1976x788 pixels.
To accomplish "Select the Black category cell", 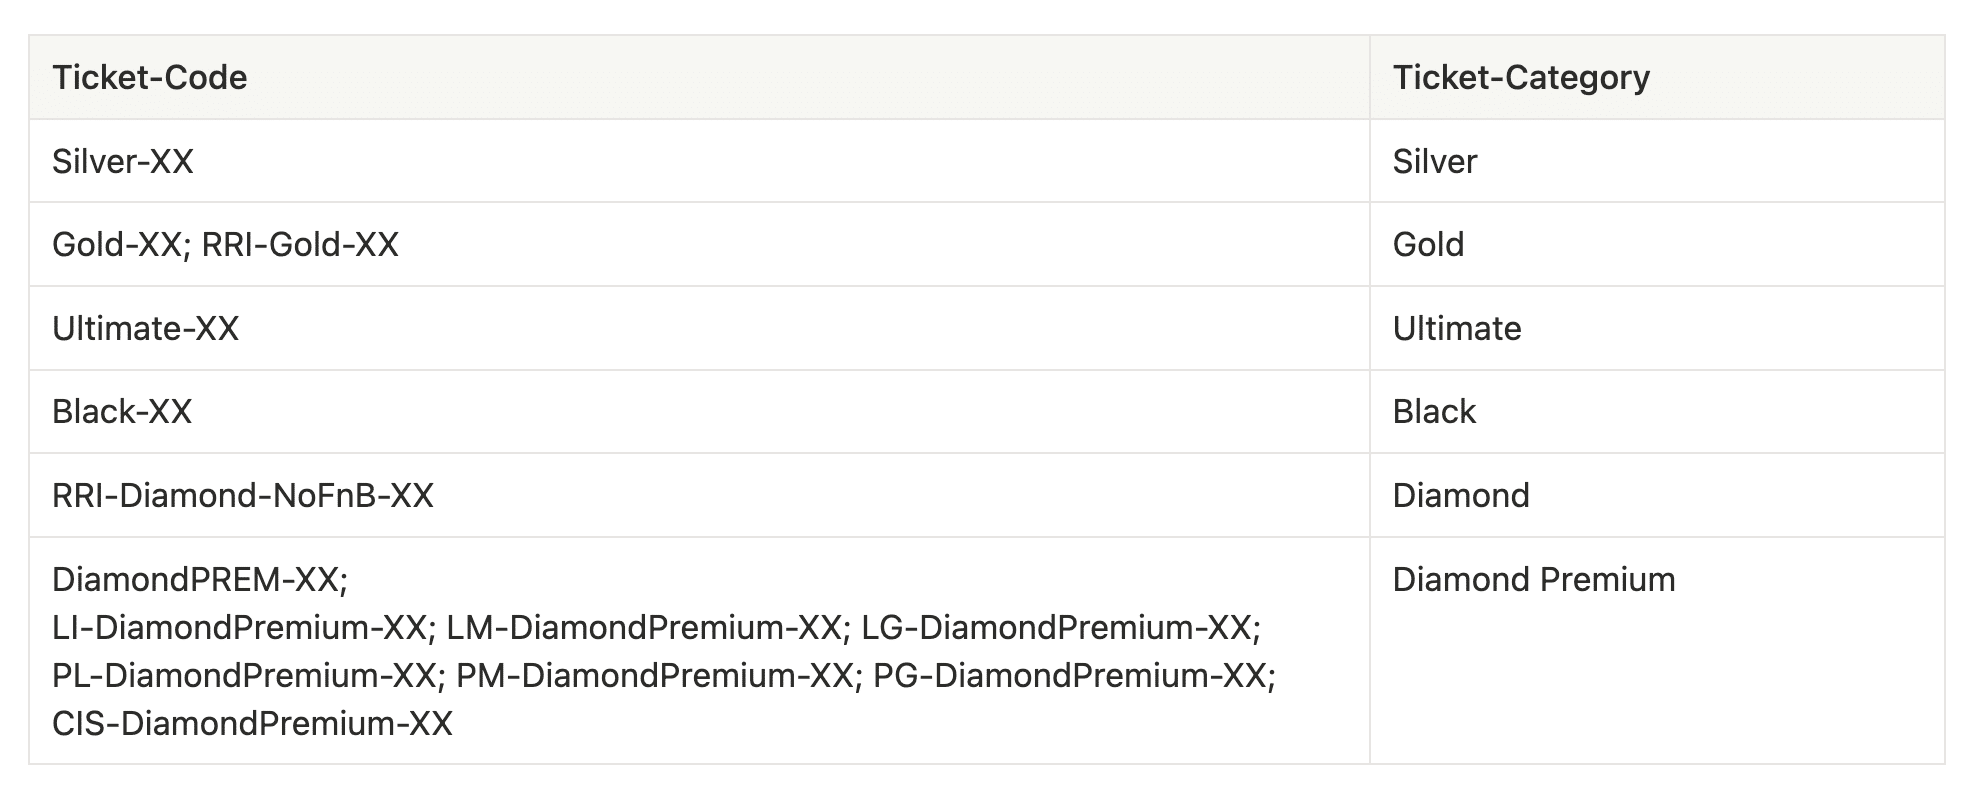I will click(x=1434, y=412).
